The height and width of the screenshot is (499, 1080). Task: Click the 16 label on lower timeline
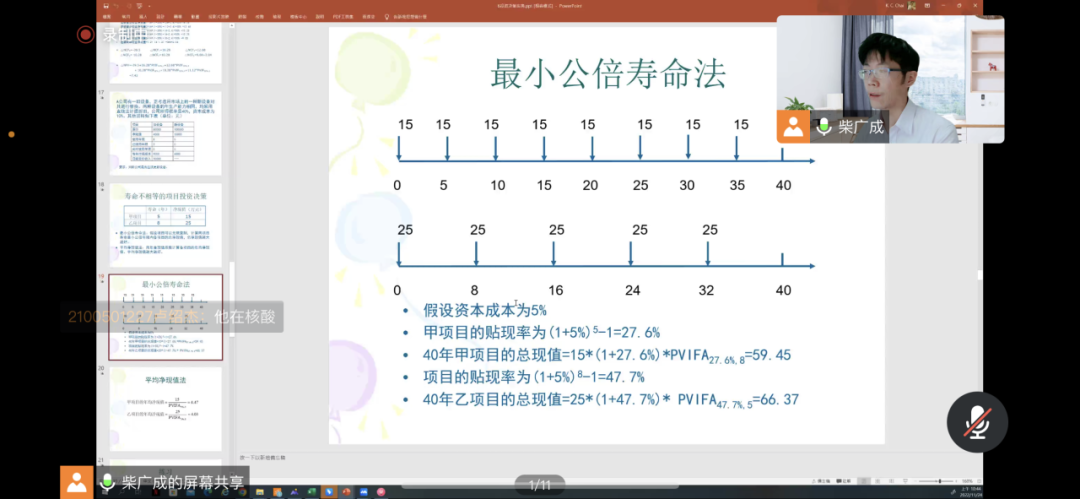(x=556, y=290)
